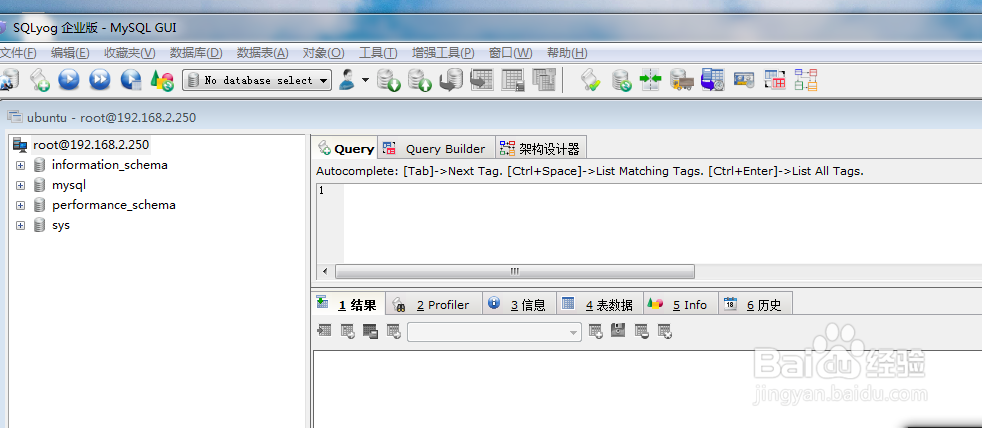Open the 对象(O) menu

[323, 53]
